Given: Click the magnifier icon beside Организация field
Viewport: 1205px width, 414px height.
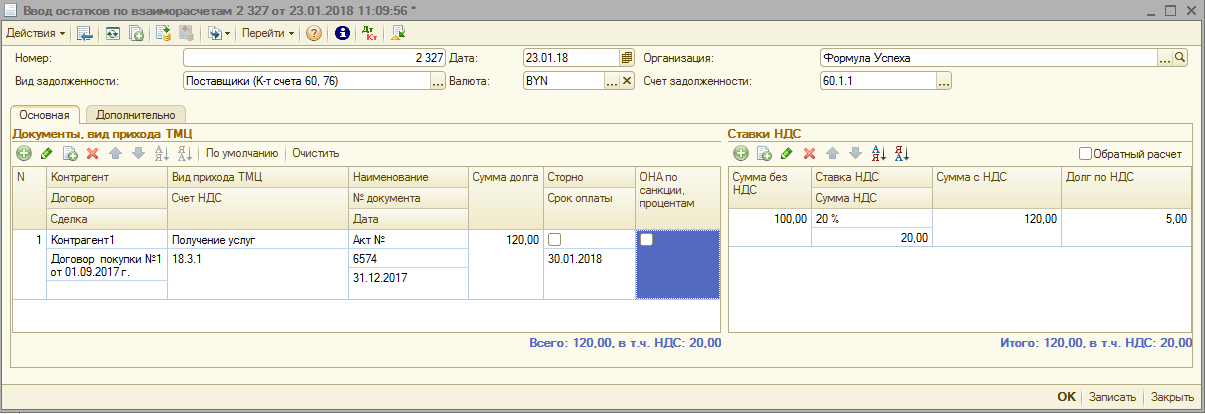Looking at the screenshot, I should point(1180,58).
